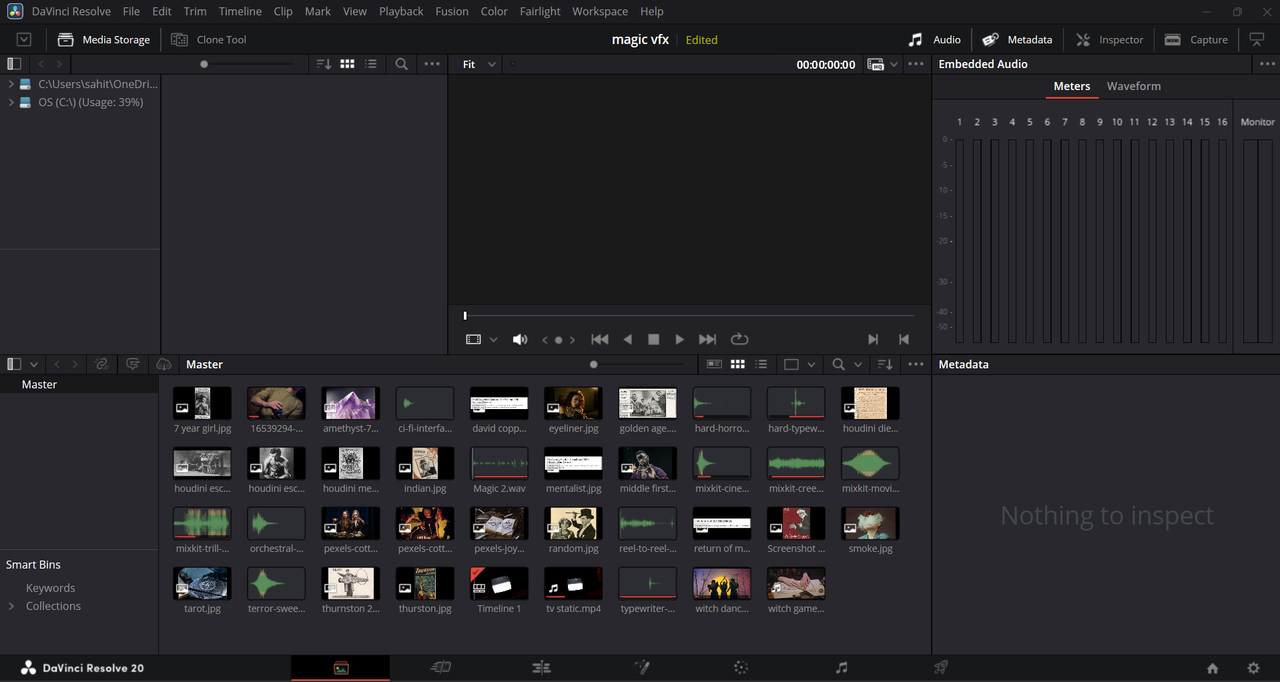Set mark in point in viewer

tap(873, 339)
